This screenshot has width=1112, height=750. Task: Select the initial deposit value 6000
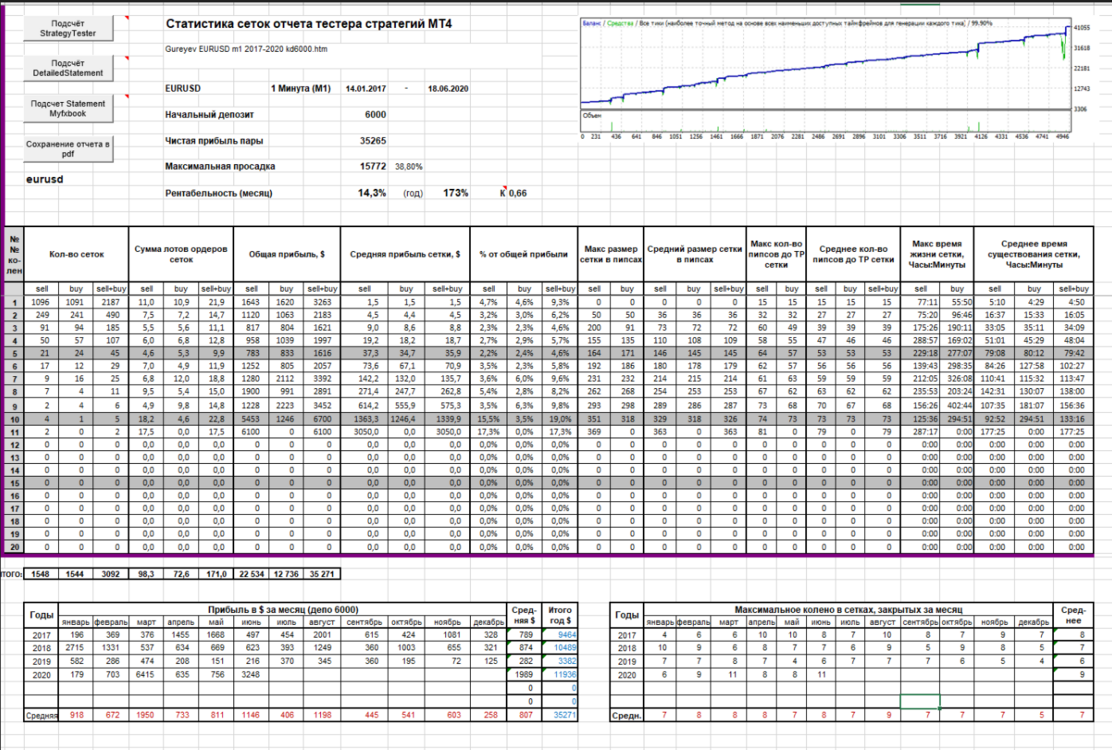coord(375,114)
